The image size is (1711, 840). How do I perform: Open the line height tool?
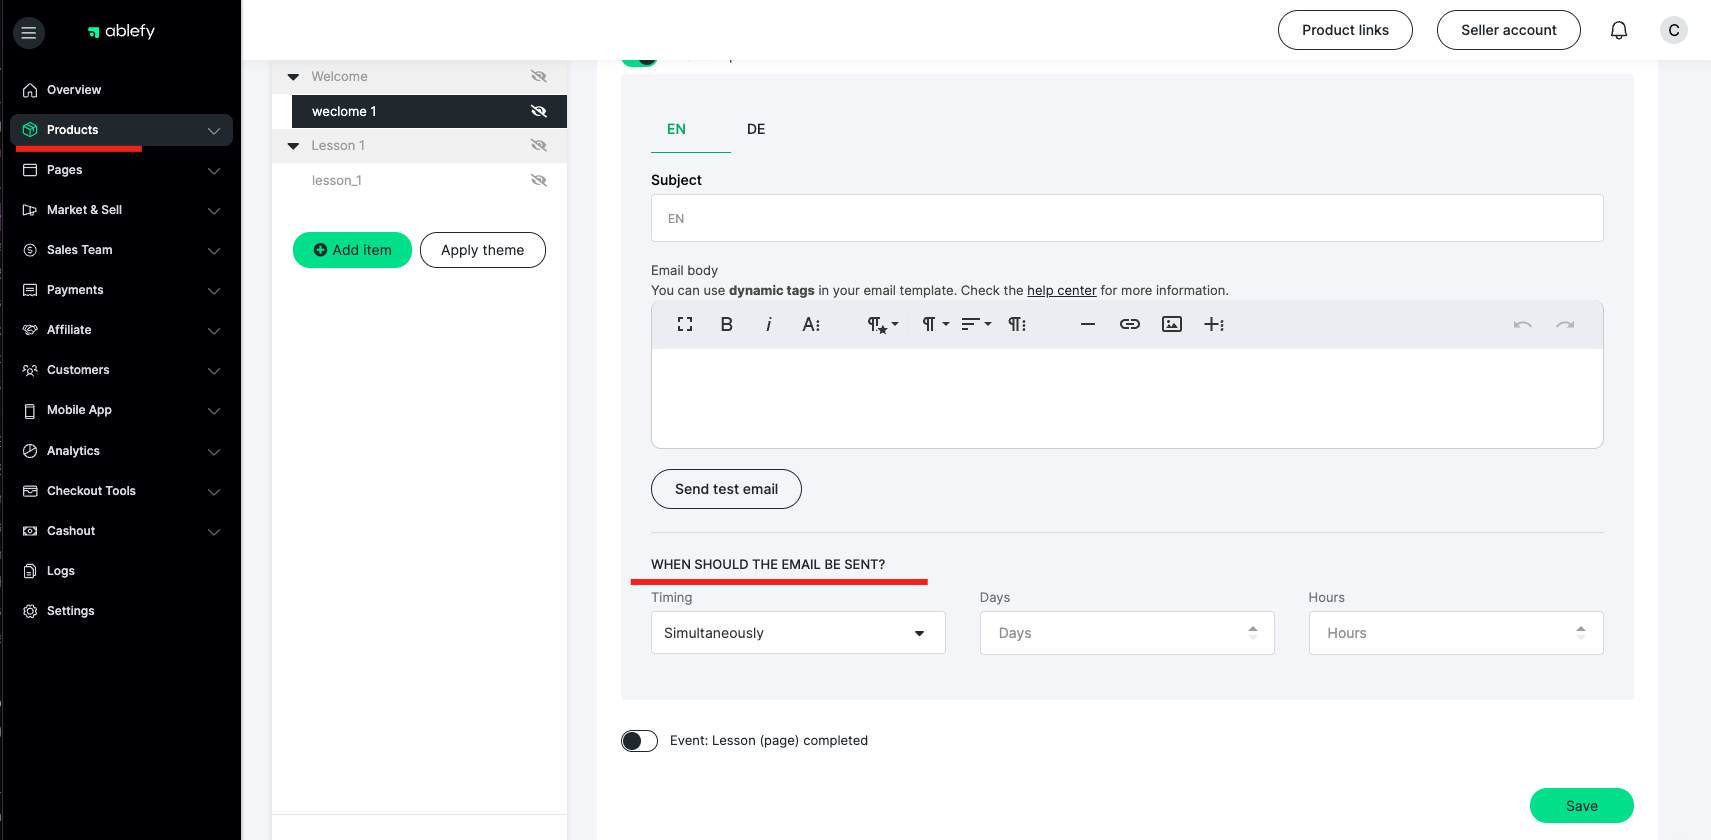pos(1017,324)
